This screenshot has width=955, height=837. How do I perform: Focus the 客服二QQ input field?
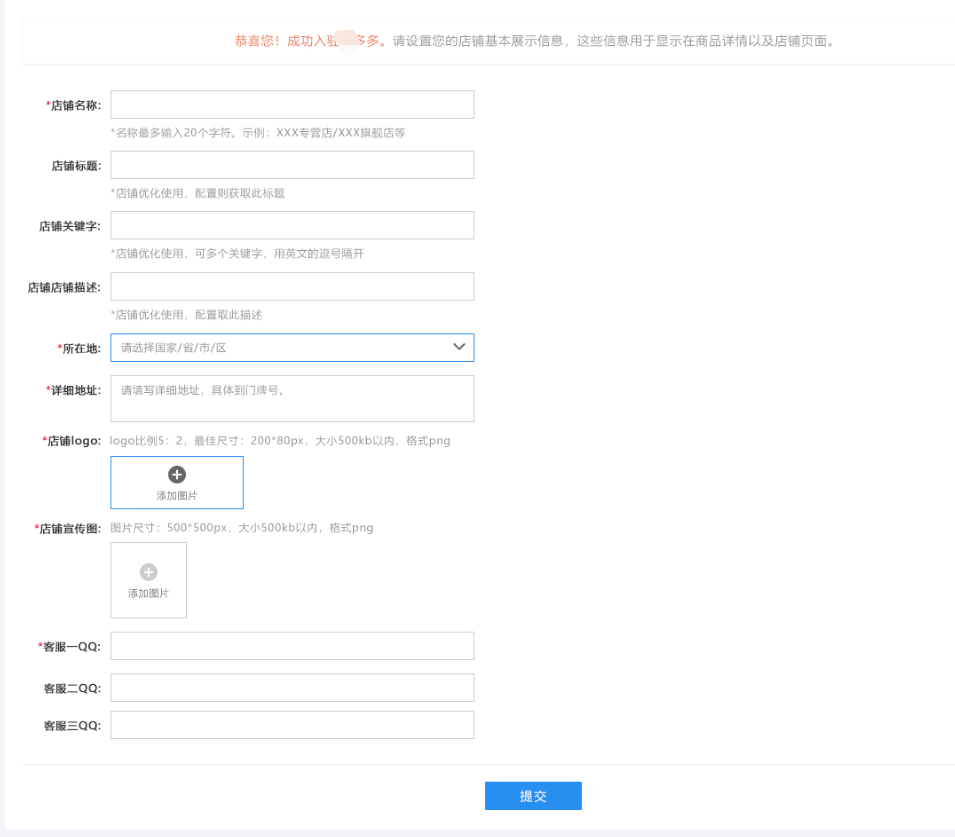(292, 688)
